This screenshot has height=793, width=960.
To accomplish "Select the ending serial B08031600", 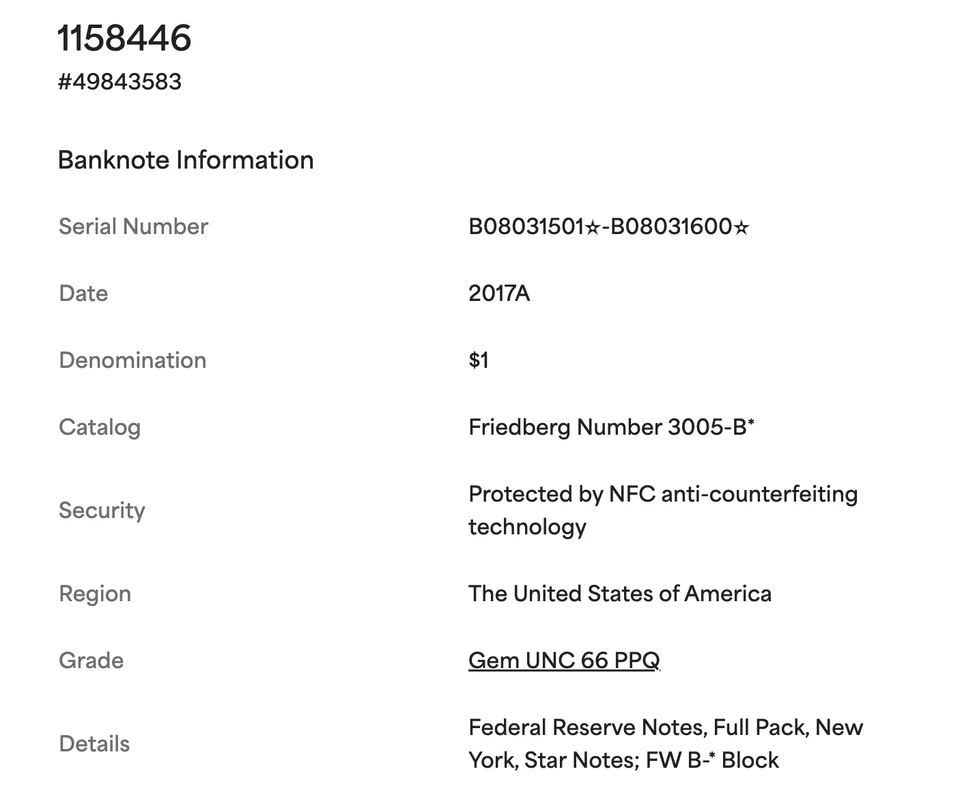I will coord(672,227).
